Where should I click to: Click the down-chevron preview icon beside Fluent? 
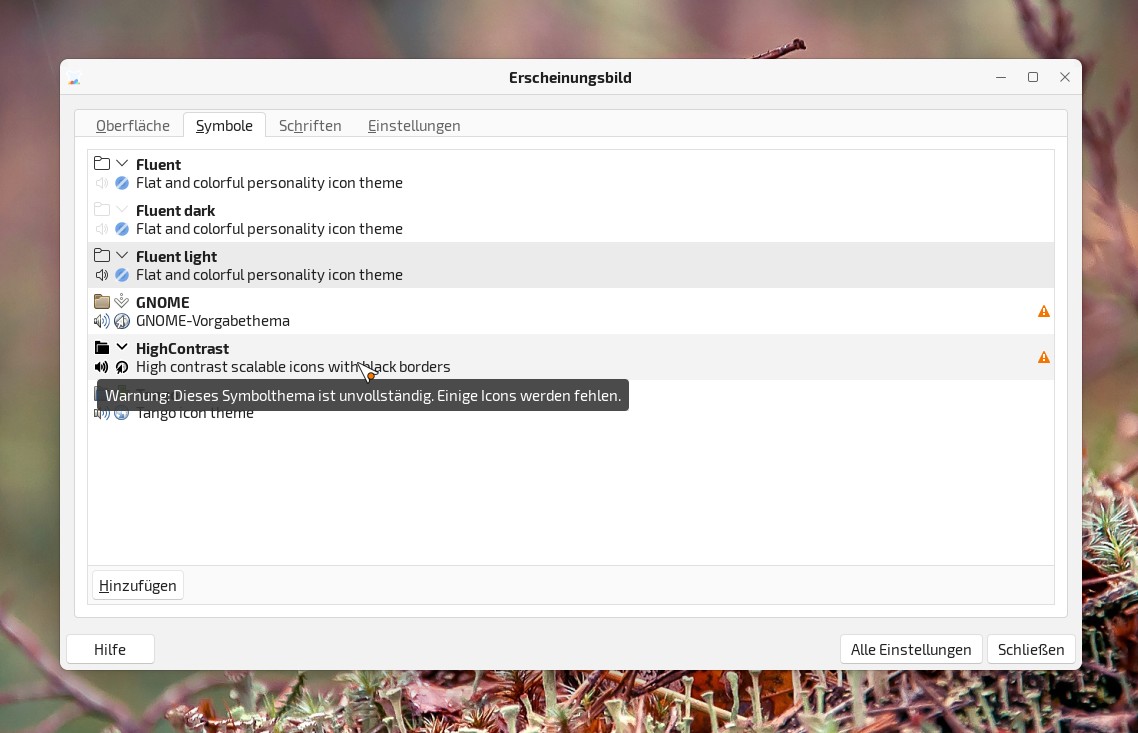[x=122, y=163]
